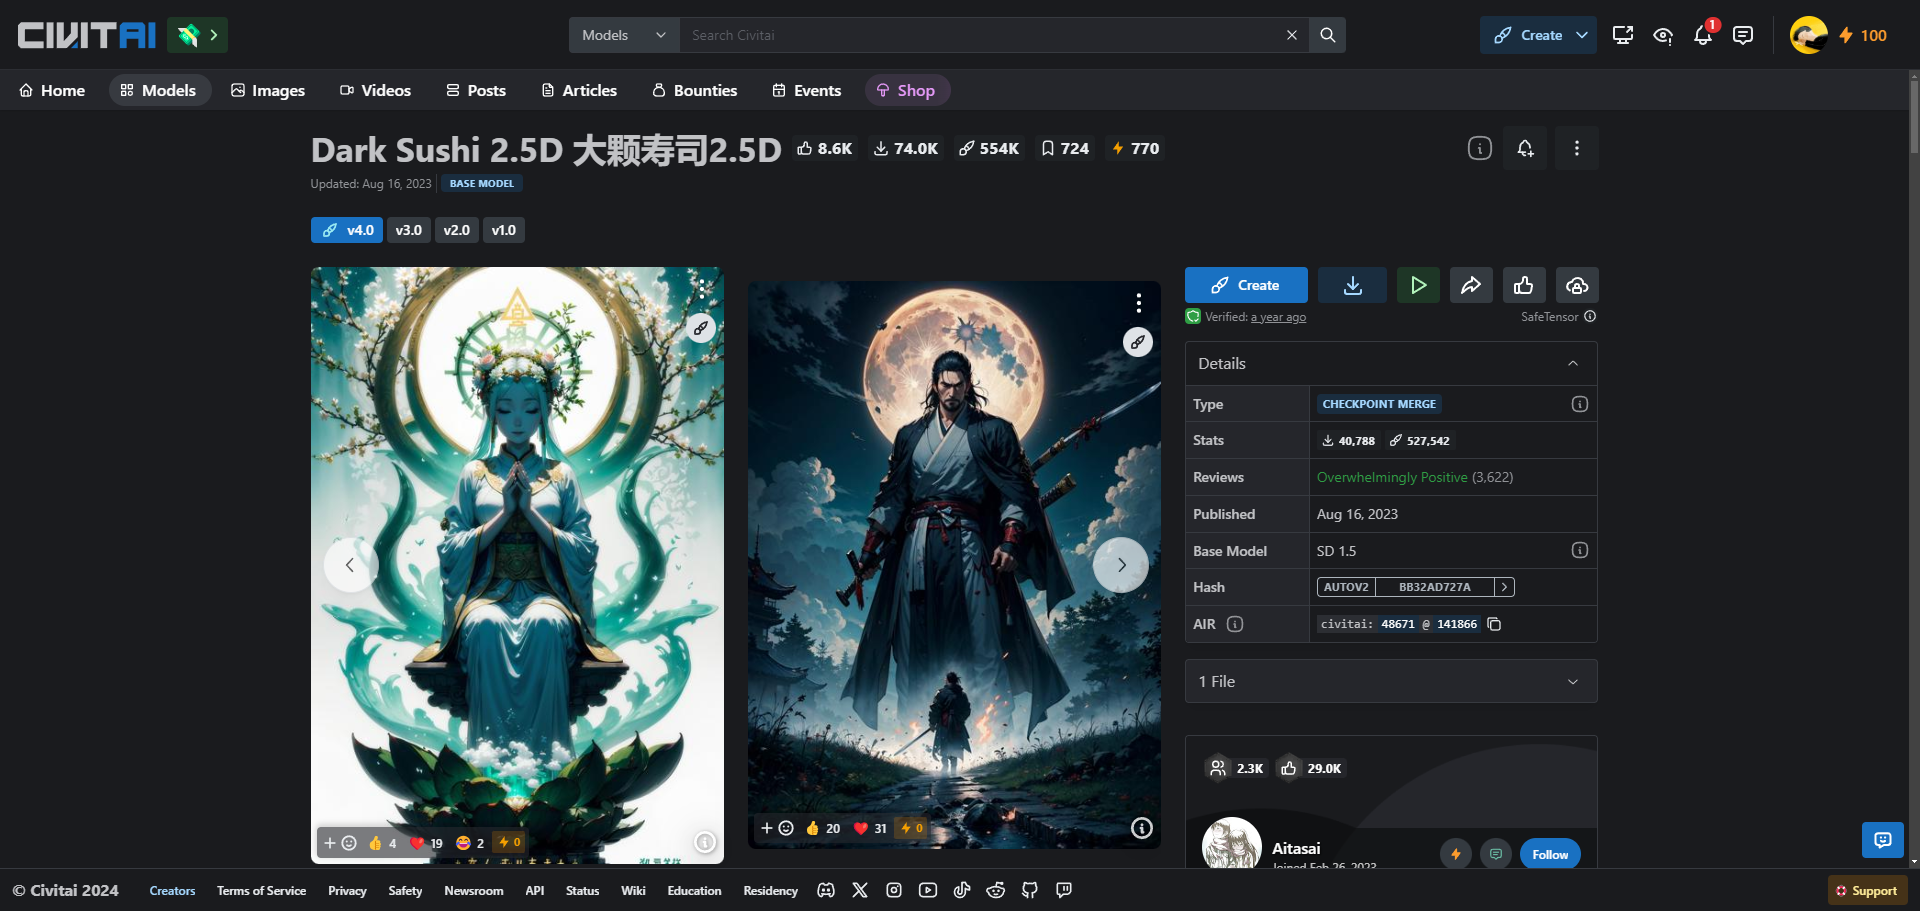
Task: Select version v2.0
Action: click(456, 230)
